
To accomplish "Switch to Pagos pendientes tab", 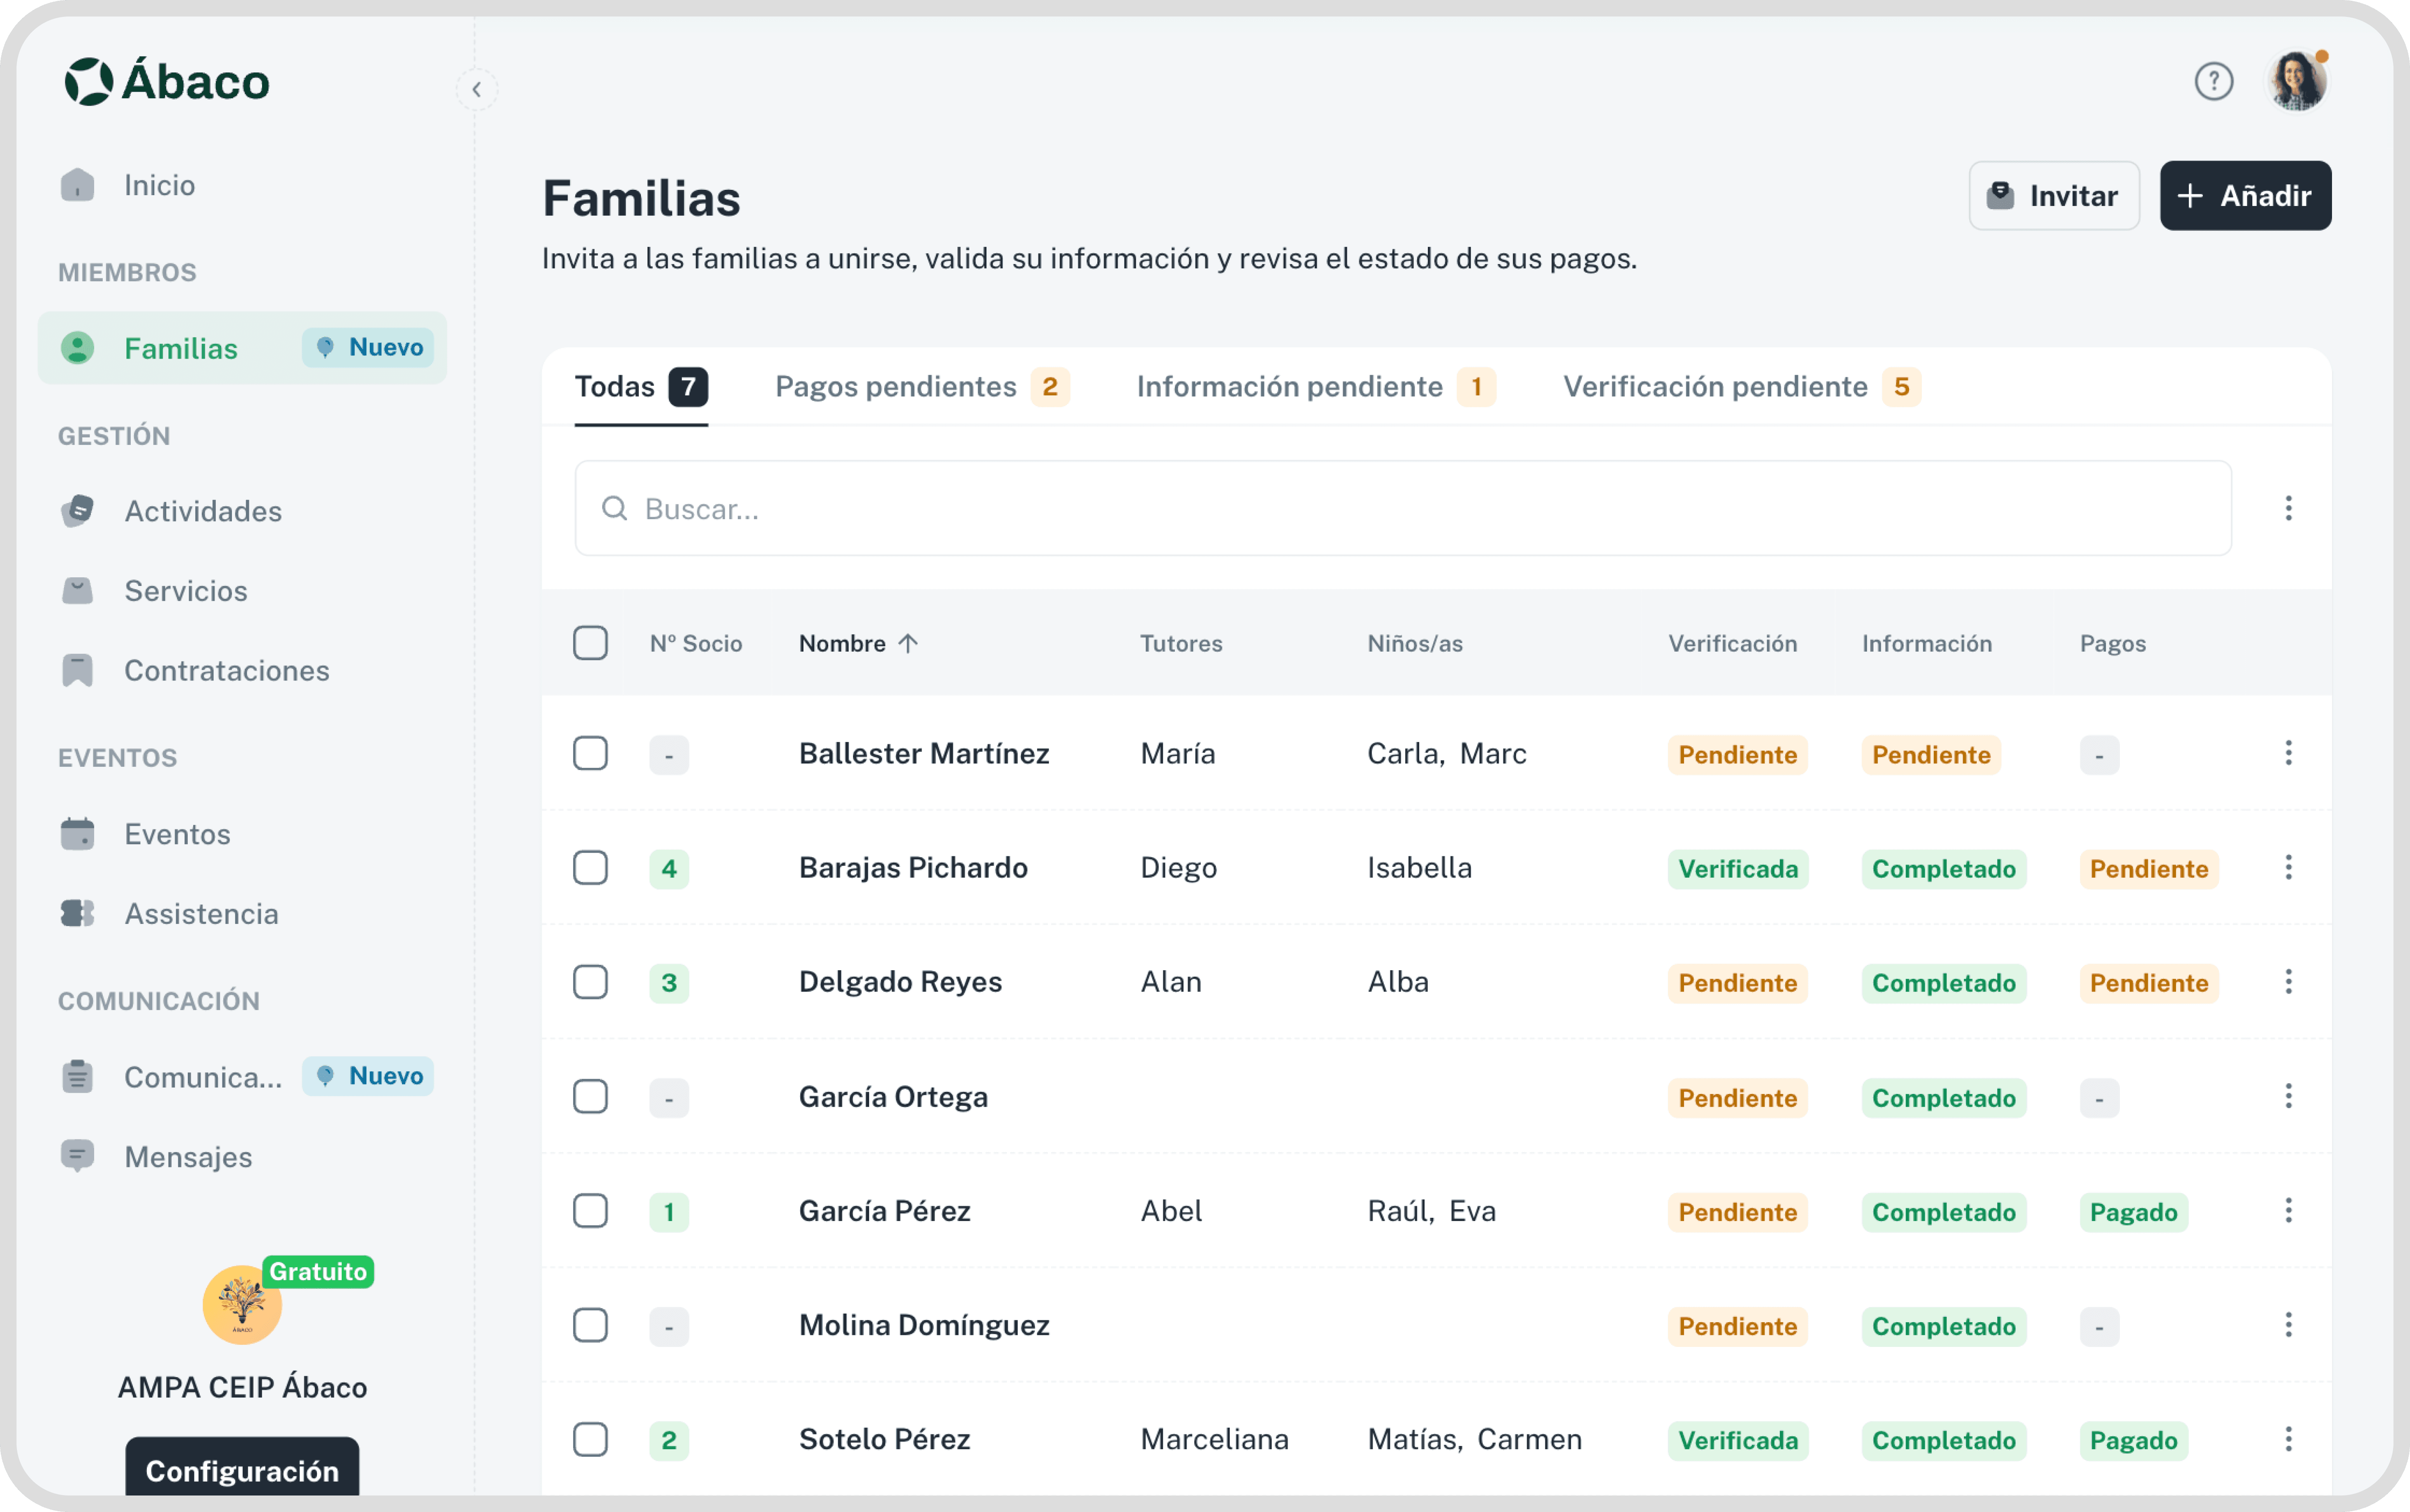I will 921,387.
